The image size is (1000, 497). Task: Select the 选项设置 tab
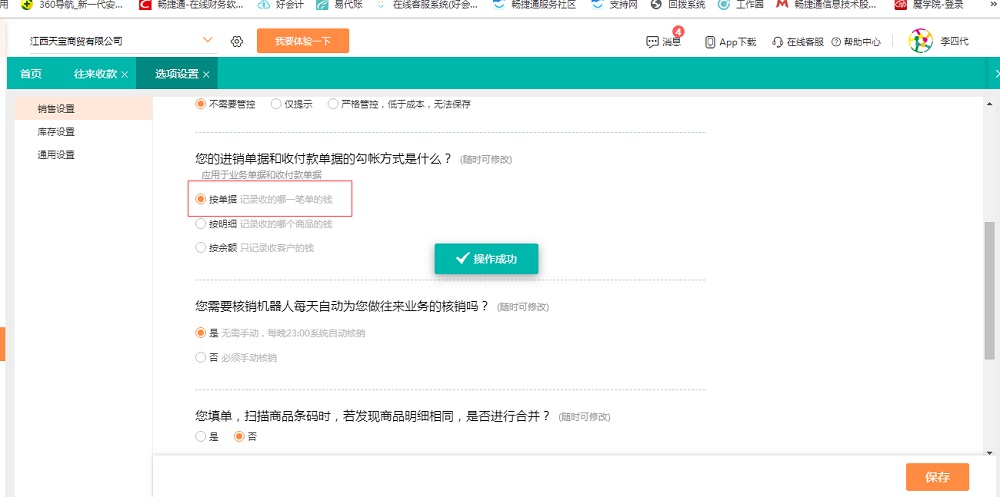[177, 74]
